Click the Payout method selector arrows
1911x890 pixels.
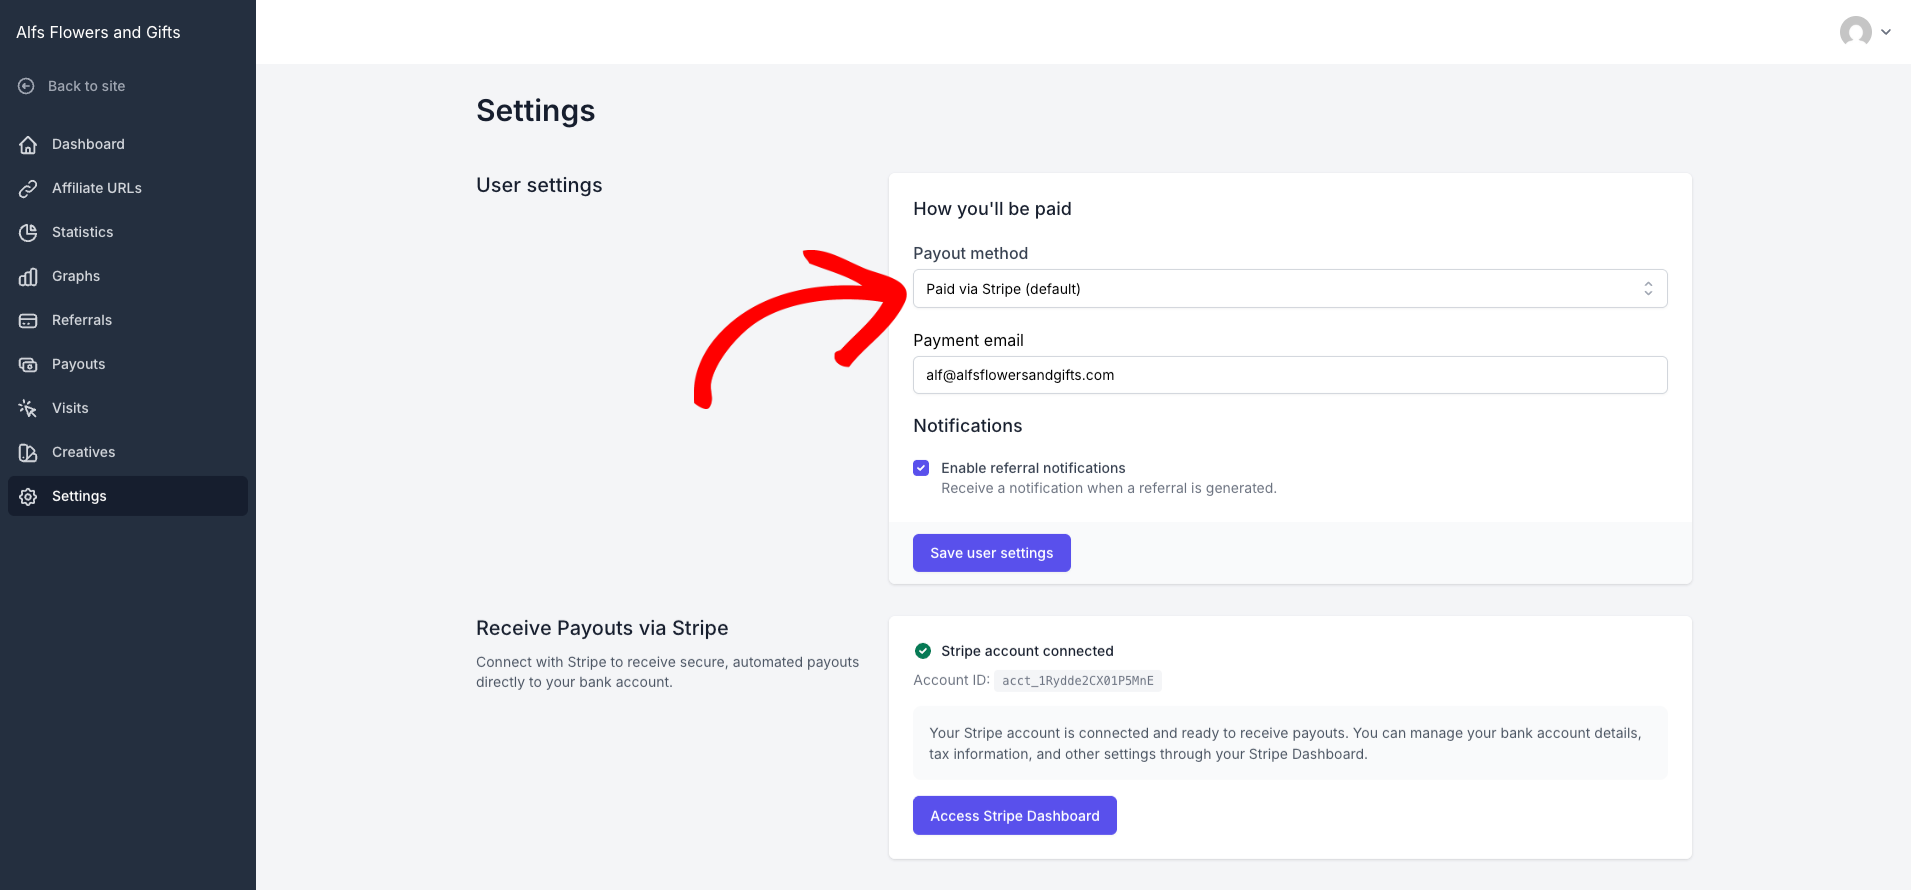coord(1648,289)
